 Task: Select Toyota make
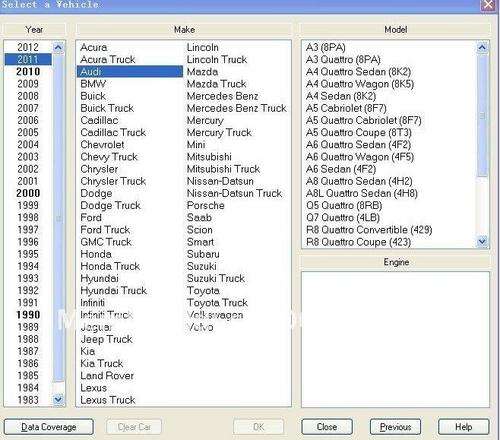[x=203, y=290]
